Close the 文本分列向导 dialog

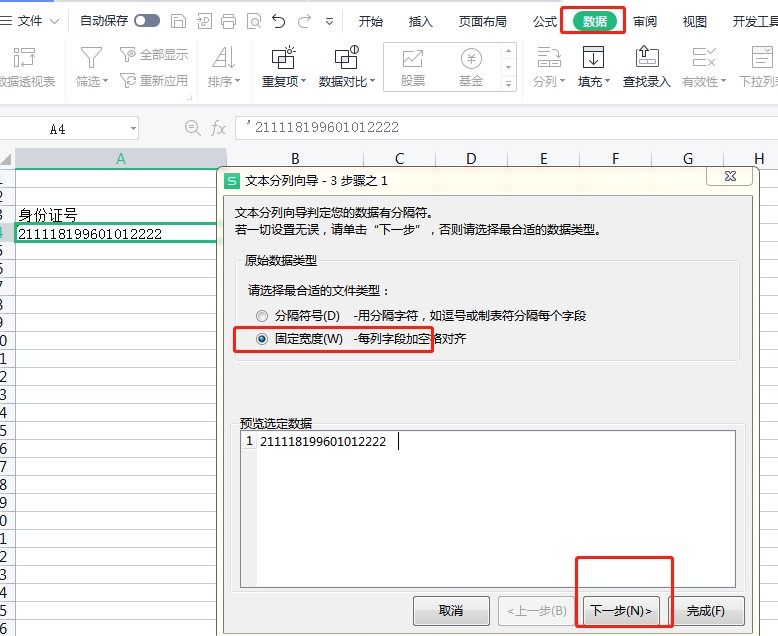(730, 176)
